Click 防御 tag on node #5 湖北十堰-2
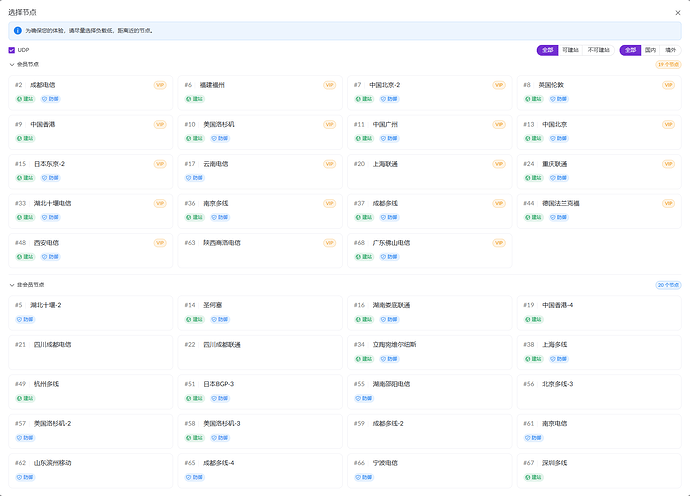690x496 pixels. (26, 320)
